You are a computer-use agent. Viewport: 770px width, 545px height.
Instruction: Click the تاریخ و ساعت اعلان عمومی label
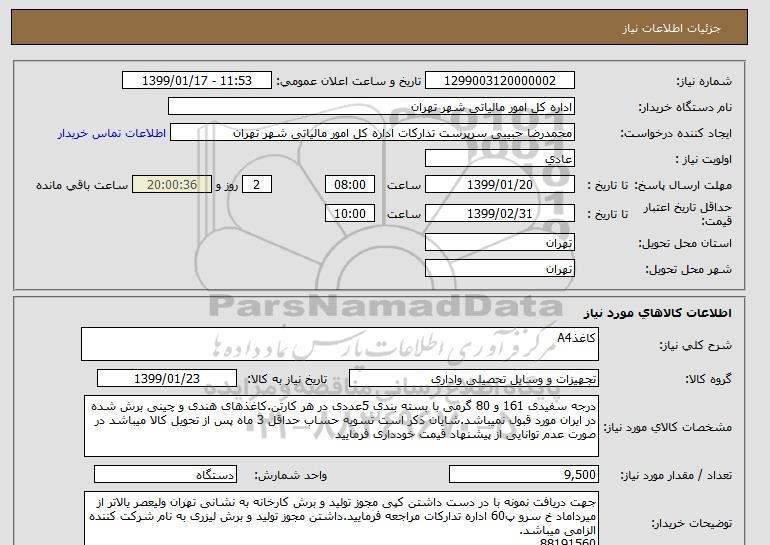click(349, 82)
